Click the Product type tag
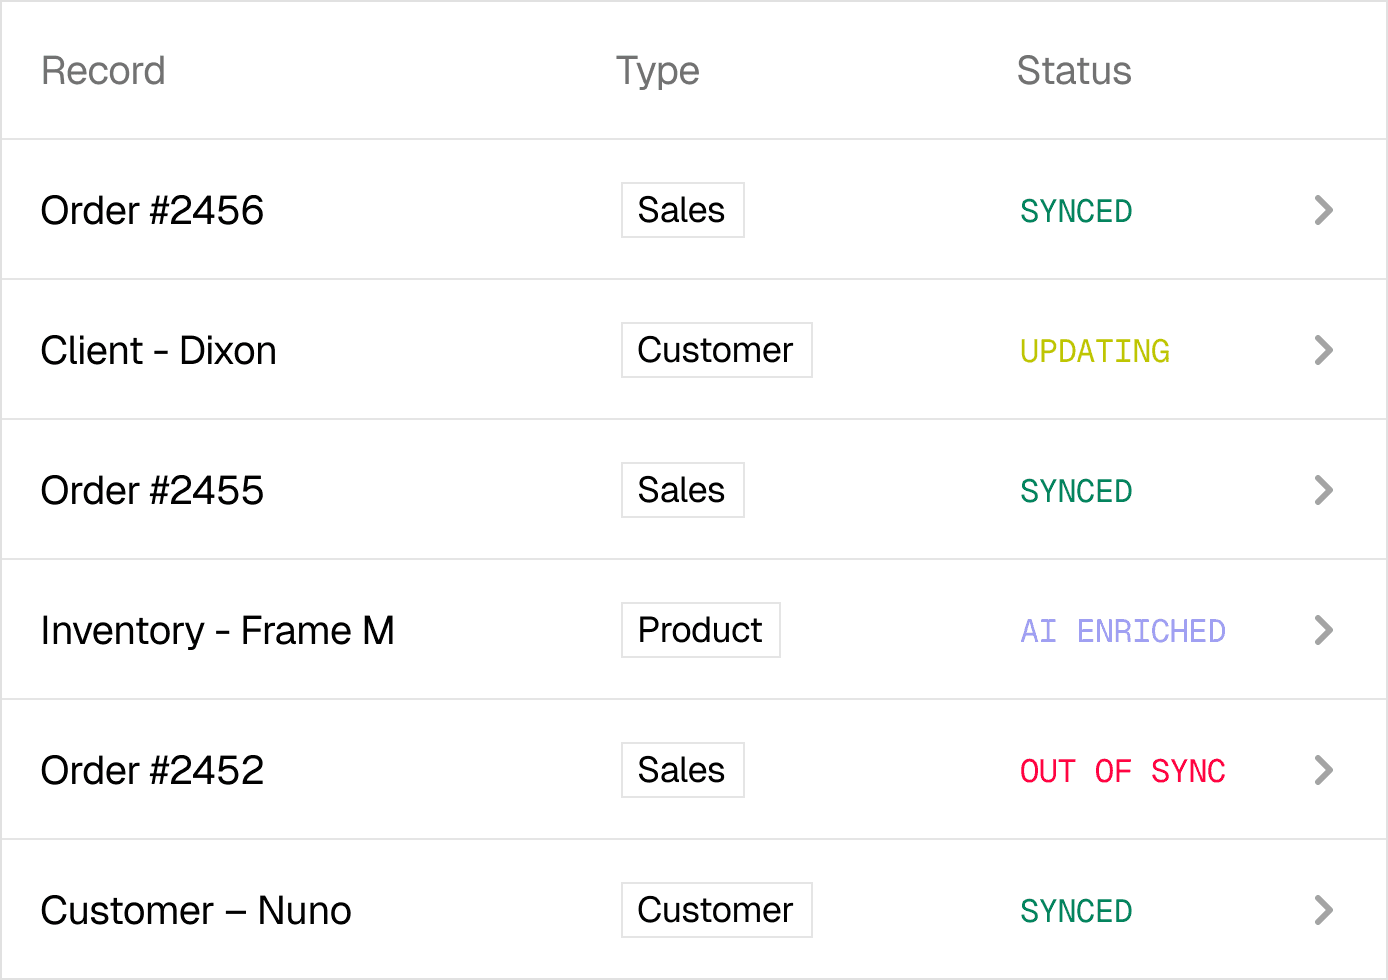This screenshot has height=980, width=1388. pyautogui.click(x=700, y=630)
